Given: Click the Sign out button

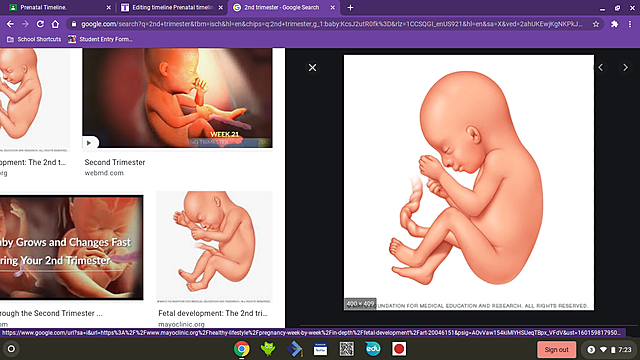Looking at the screenshot, I should click(x=556, y=350).
